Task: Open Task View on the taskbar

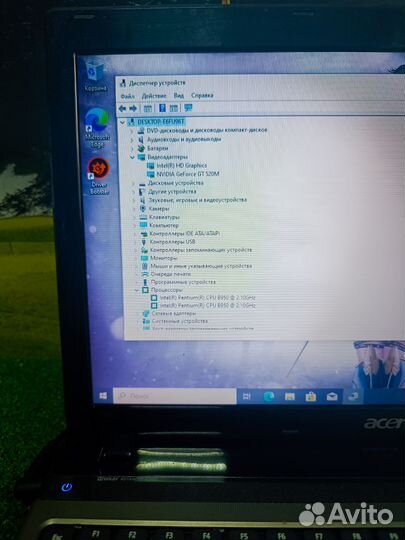Action: 247,397
